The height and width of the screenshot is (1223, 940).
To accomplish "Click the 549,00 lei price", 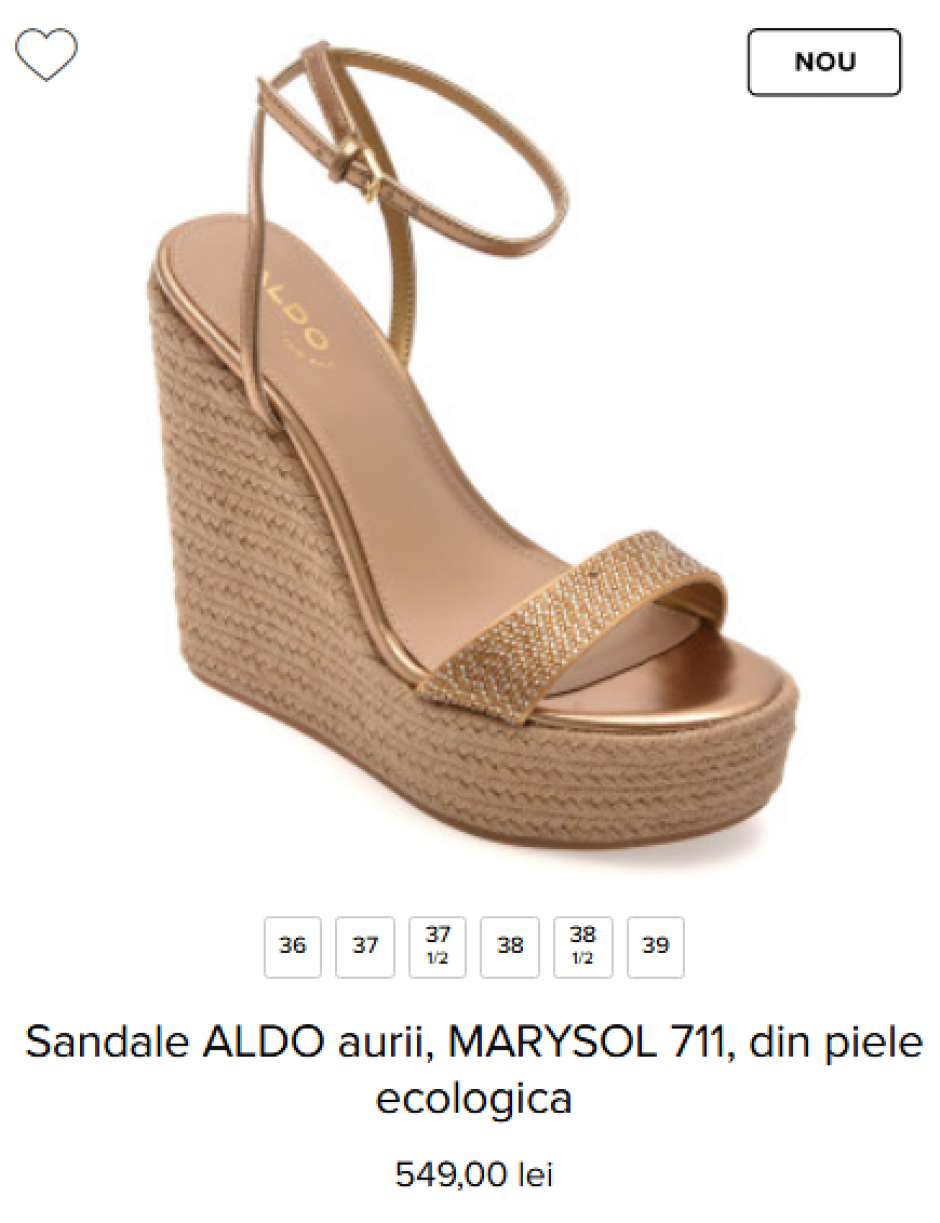I will pyautogui.click(x=474, y=1174).
